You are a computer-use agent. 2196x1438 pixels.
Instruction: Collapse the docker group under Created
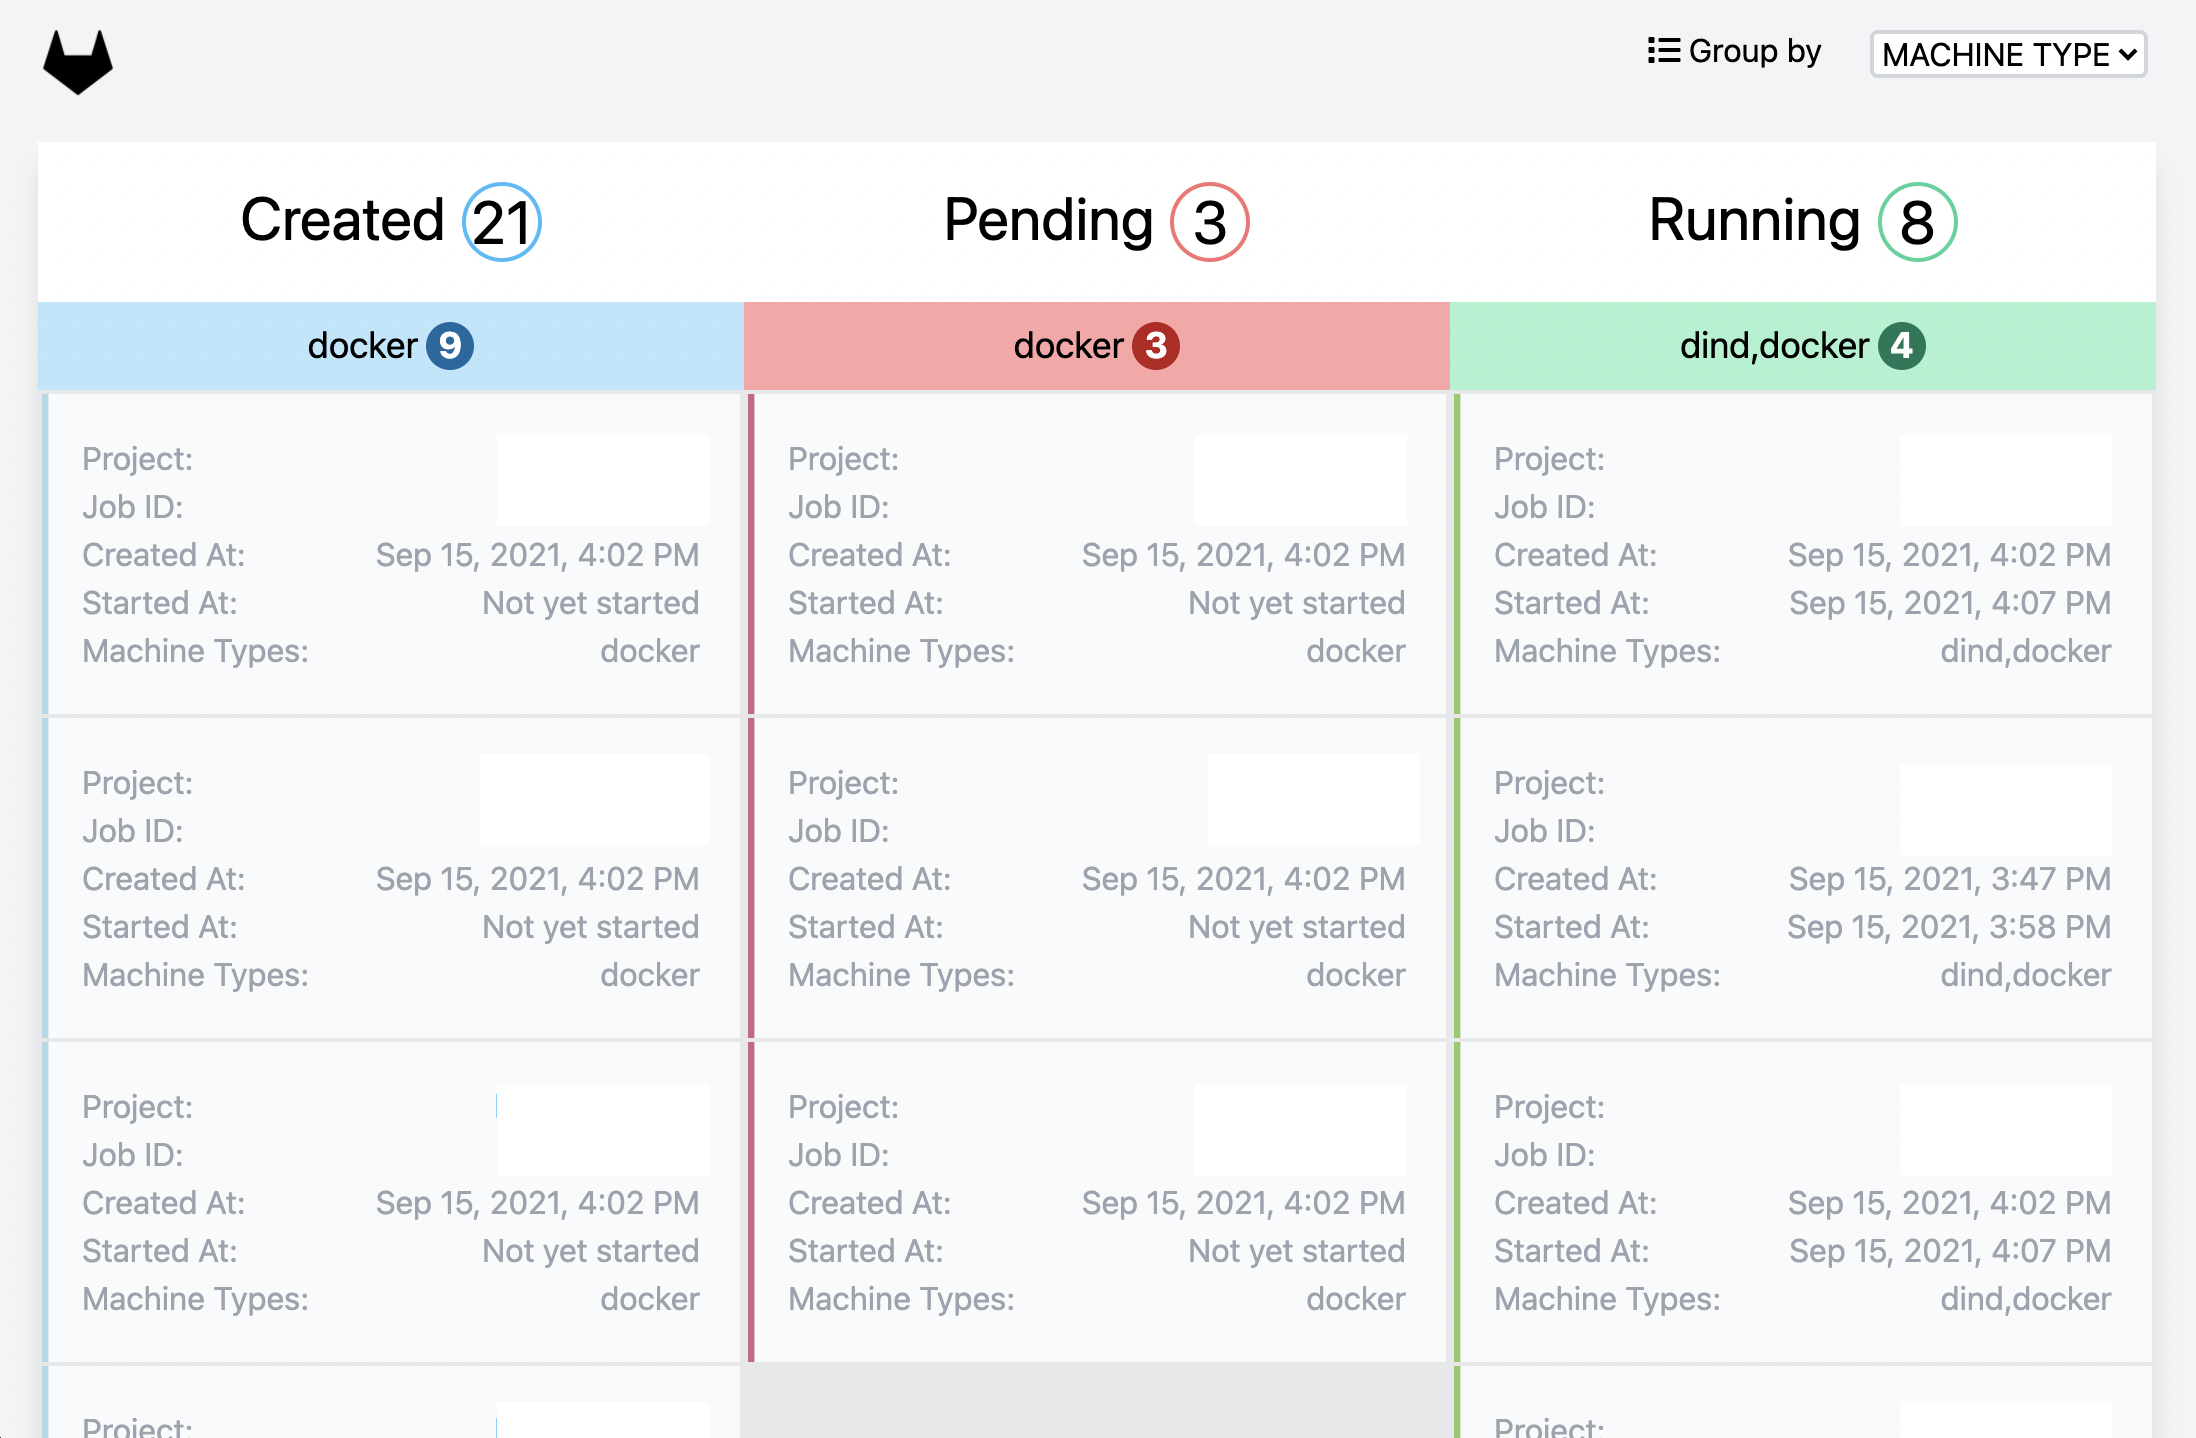390,345
